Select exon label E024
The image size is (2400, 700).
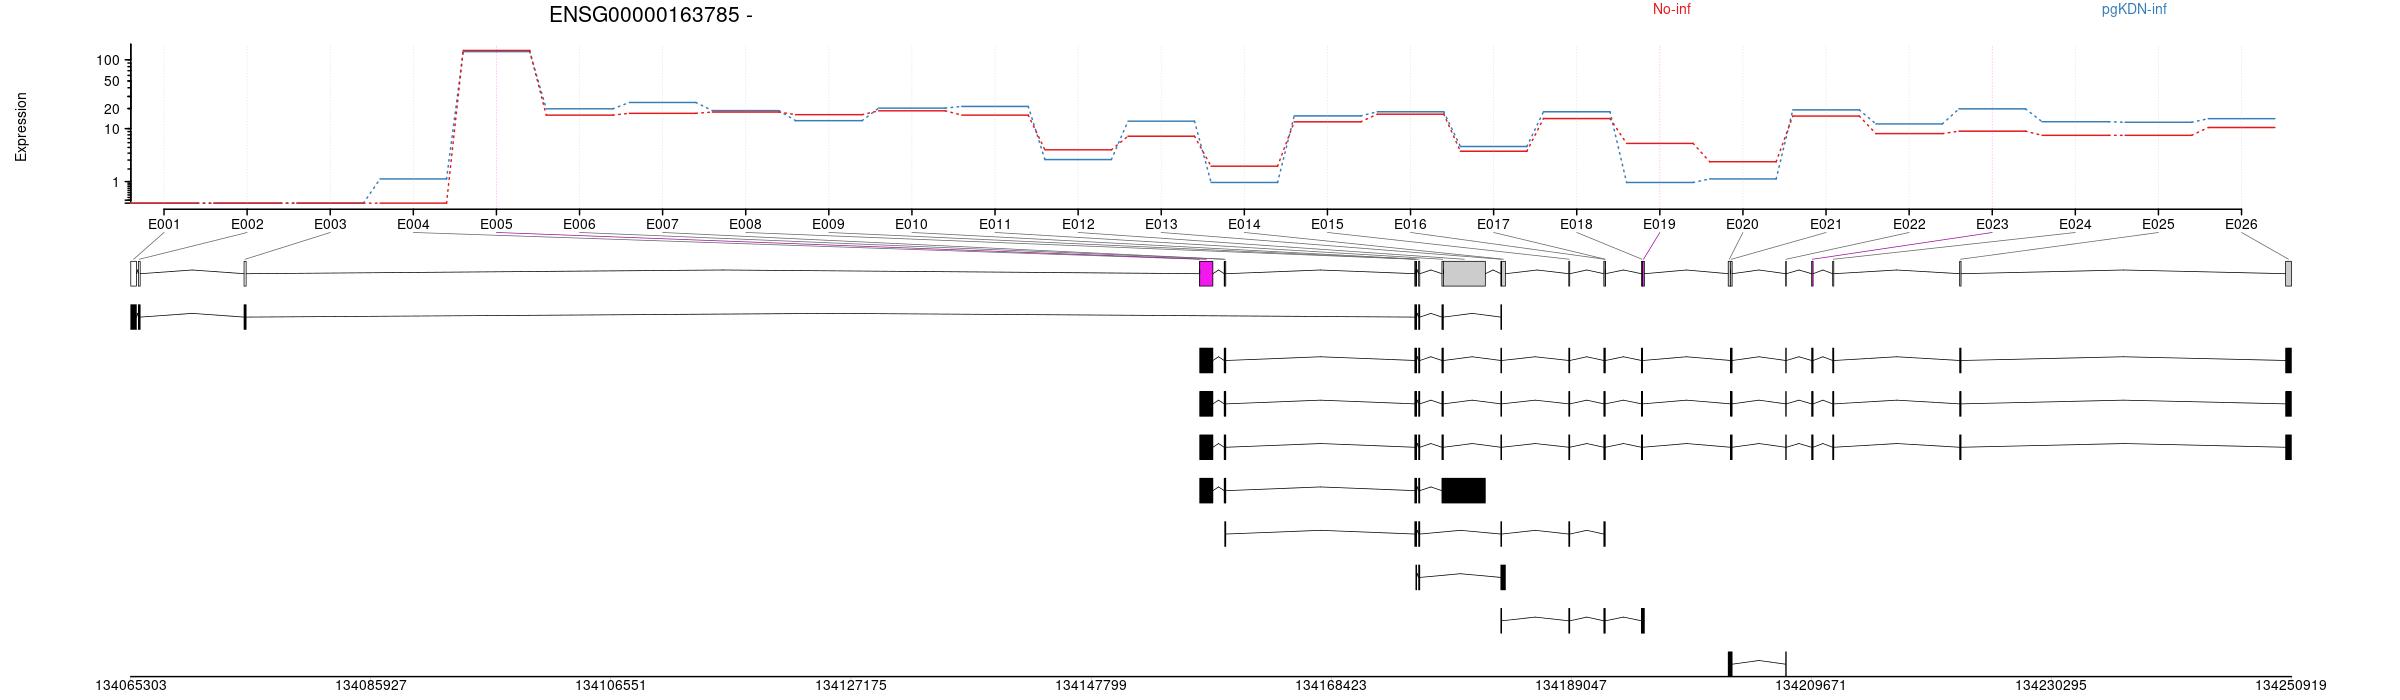[x=2075, y=225]
